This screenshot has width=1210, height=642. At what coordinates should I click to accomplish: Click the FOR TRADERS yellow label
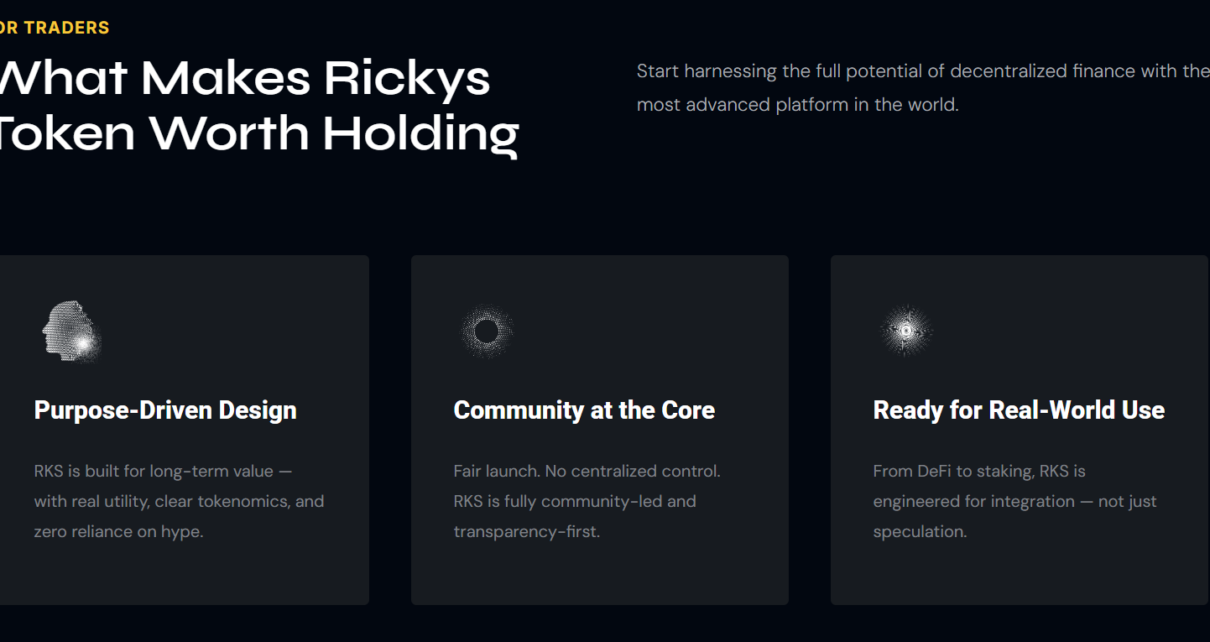(54, 28)
